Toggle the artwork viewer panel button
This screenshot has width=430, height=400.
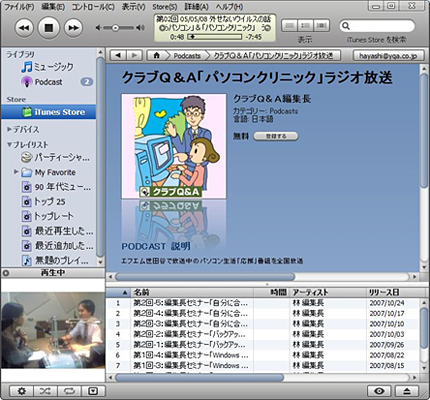[x=93, y=391]
